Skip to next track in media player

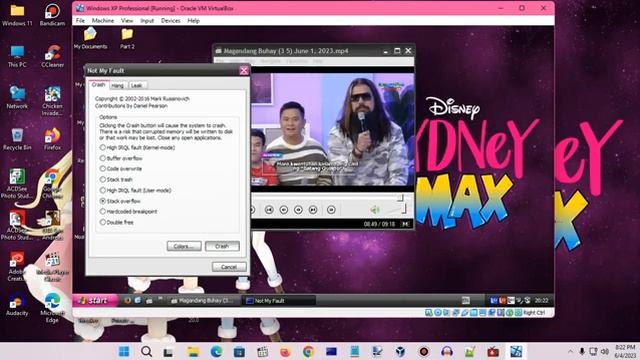(x=313, y=209)
